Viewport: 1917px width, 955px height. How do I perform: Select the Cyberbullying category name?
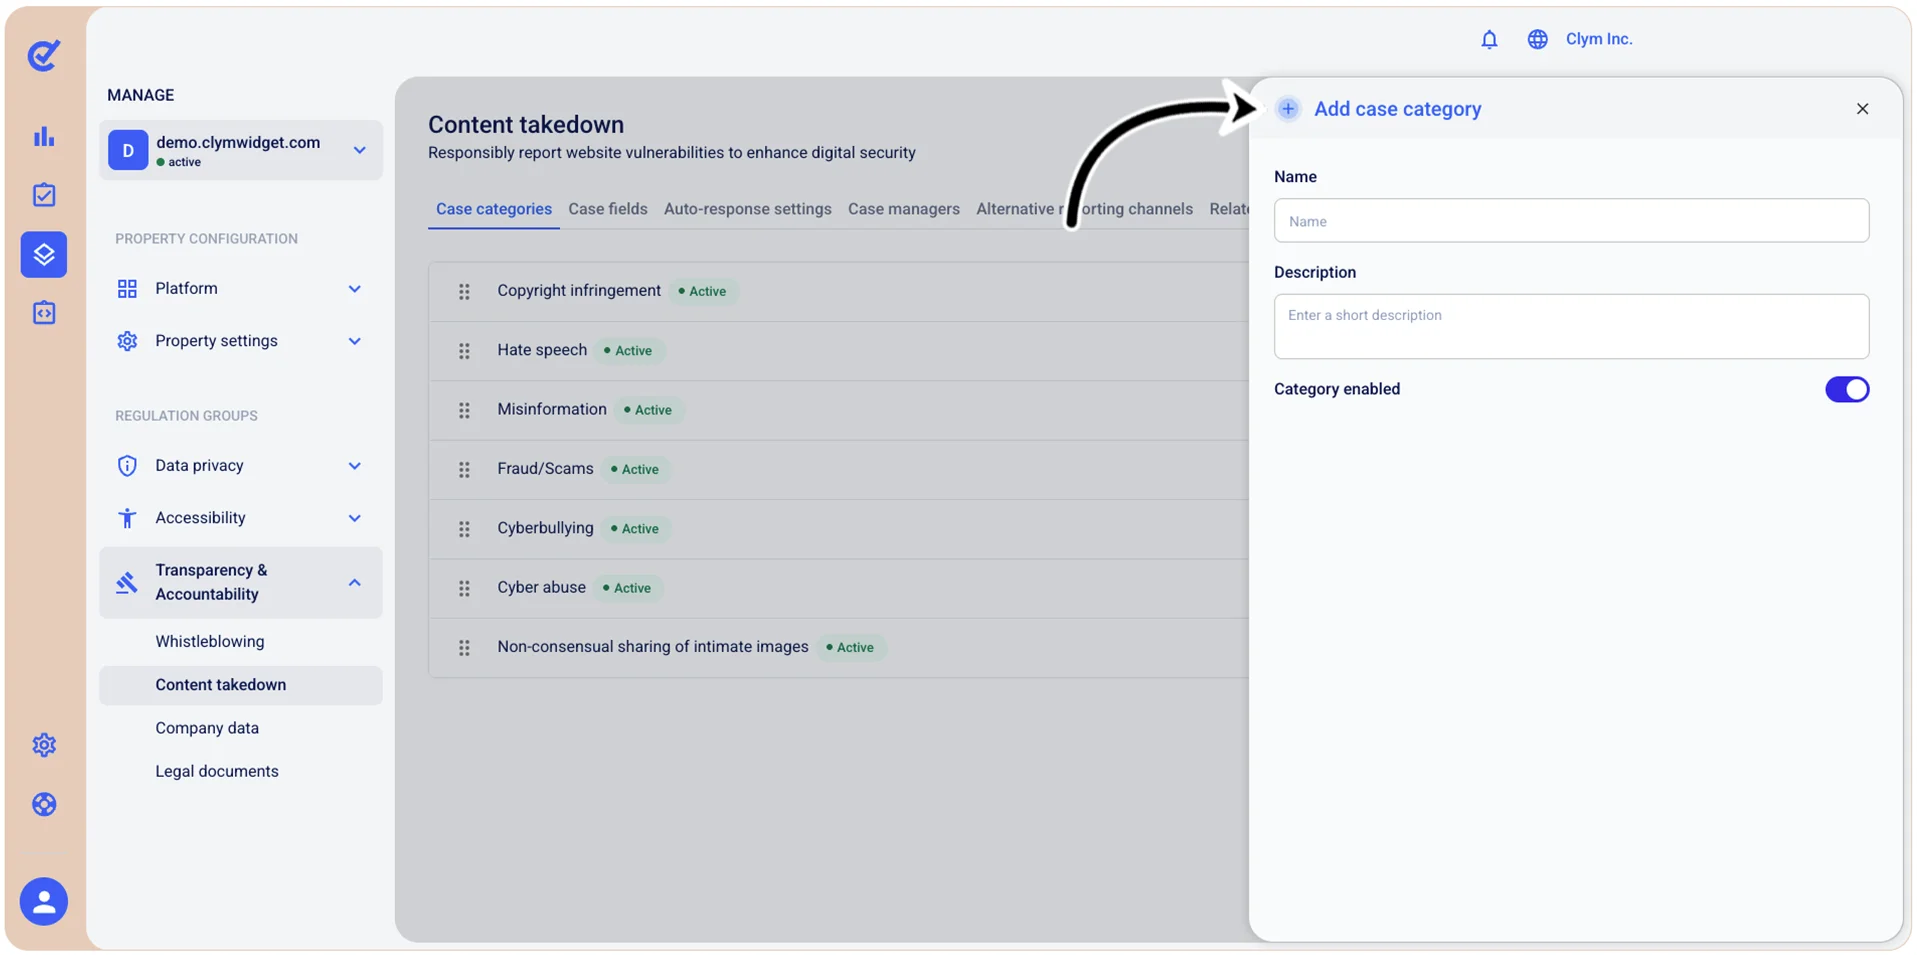[x=545, y=528]
